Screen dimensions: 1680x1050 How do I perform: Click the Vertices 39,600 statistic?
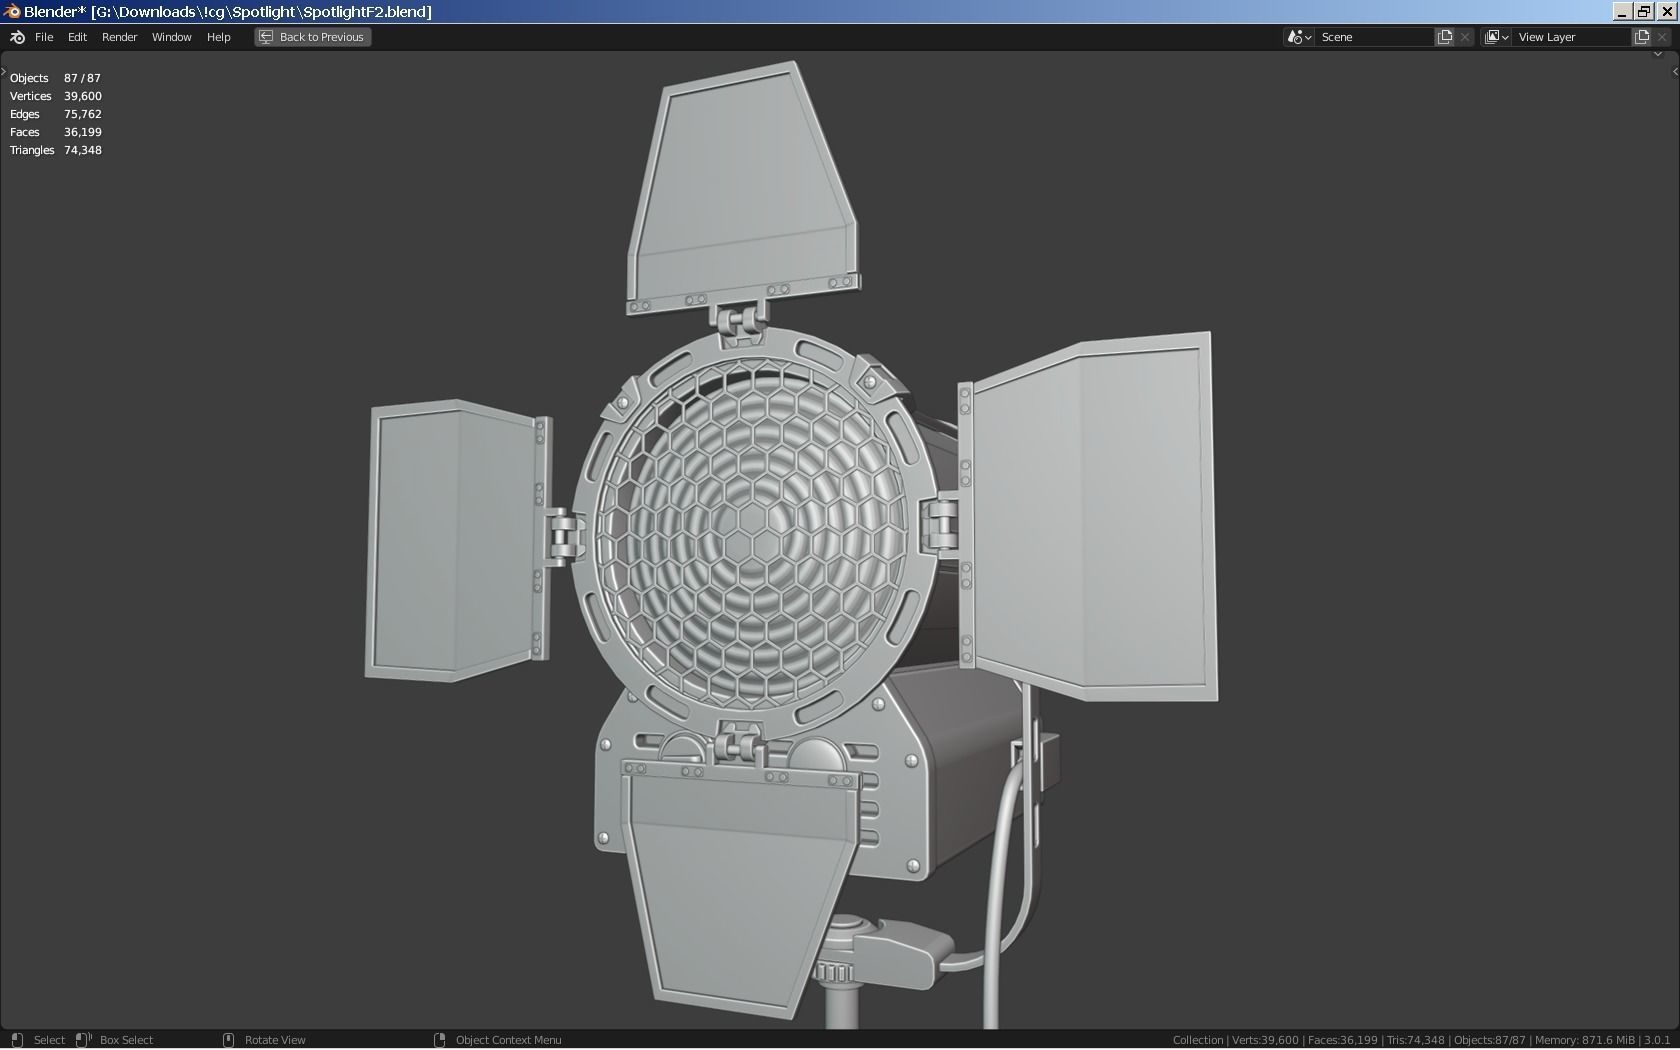55,96
